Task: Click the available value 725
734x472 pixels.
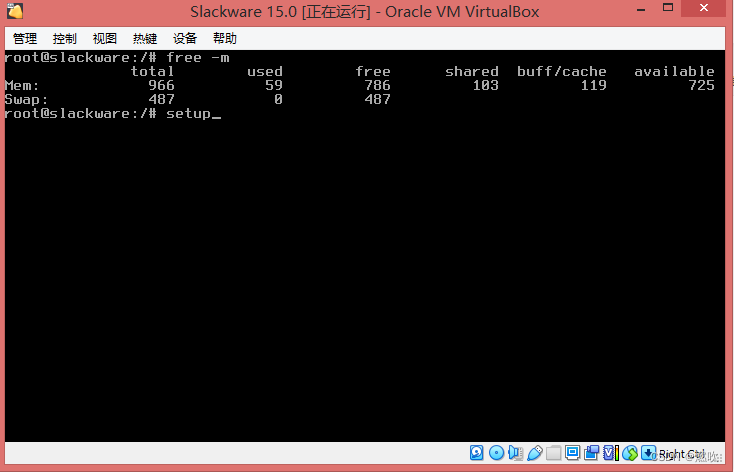Action: (x=701, y=85)
